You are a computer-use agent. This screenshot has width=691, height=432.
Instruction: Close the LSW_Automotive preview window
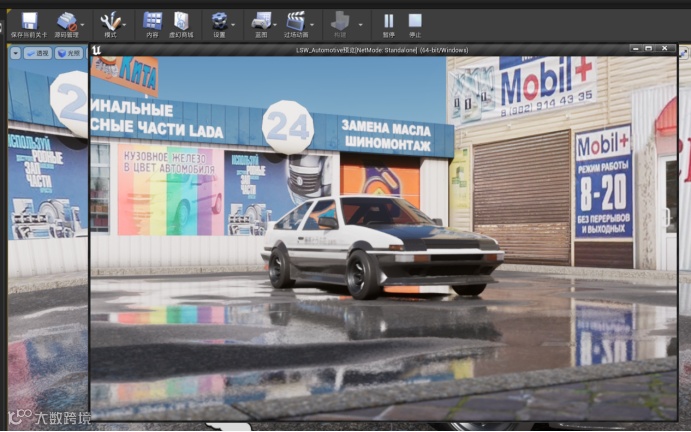click(x=665, y=48)
